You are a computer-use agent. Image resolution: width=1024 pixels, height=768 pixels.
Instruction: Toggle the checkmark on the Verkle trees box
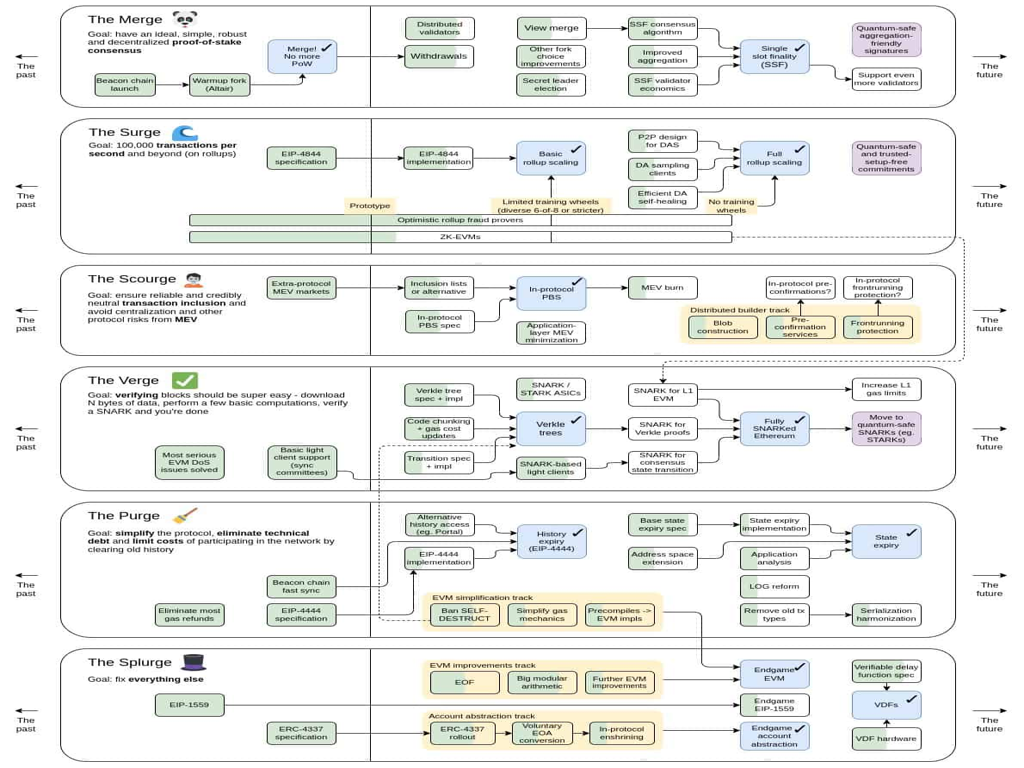tap(576, 418)
